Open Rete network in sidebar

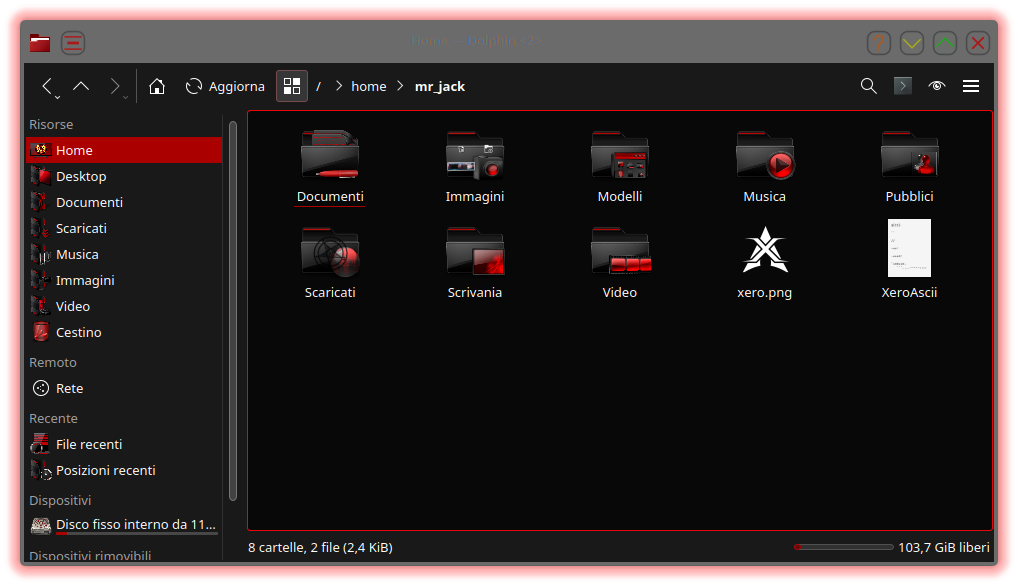tap(124, 388)
